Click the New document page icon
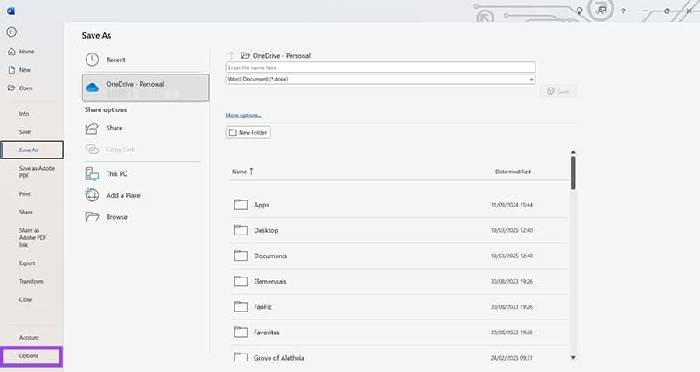700x372 pixels. click(x=12, y=70)
